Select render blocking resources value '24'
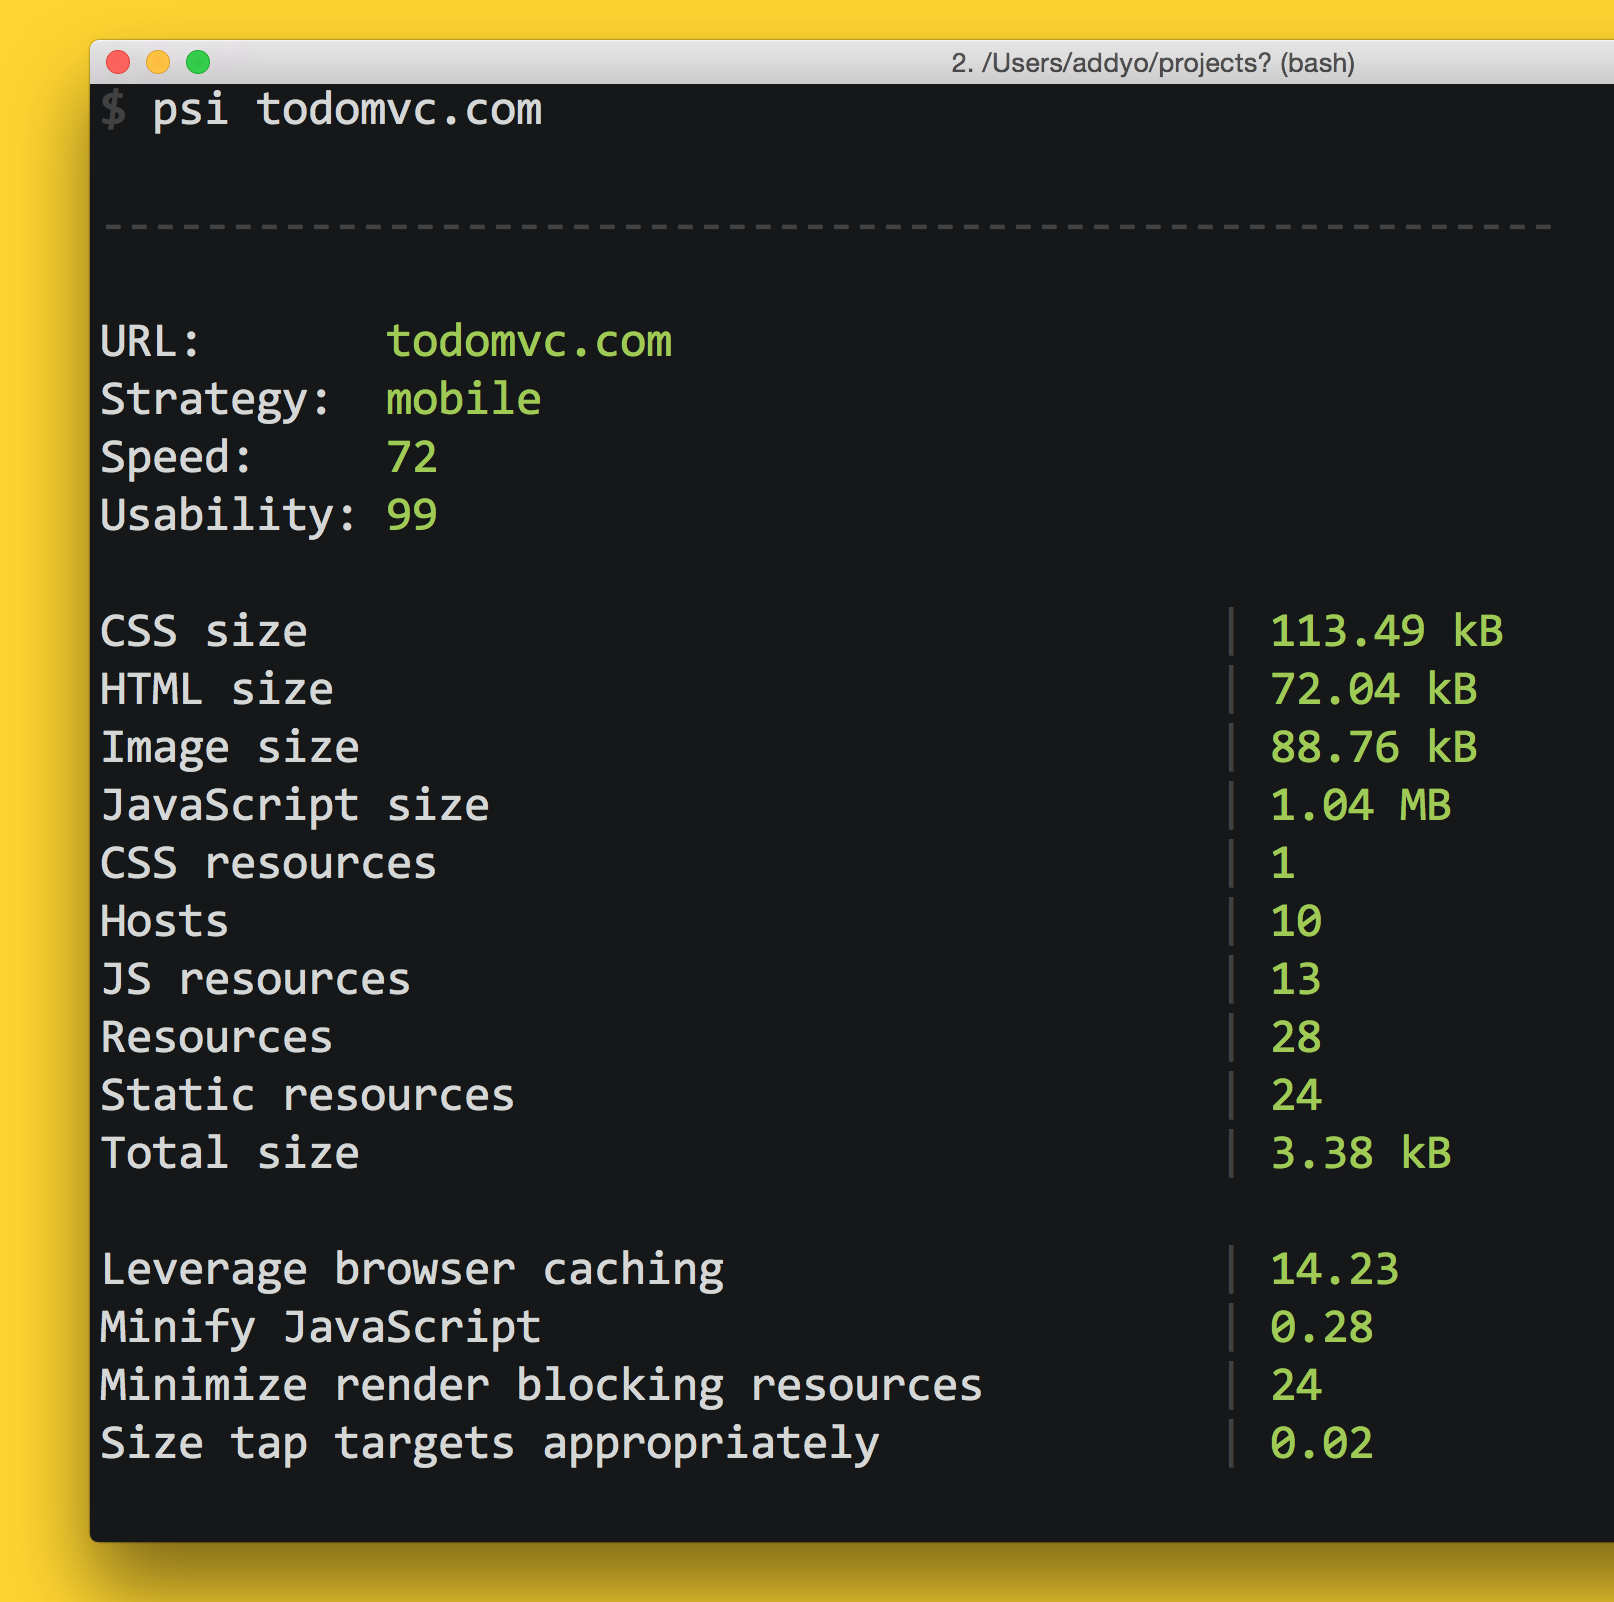1614x1602 pixels. (1296, 1386)
